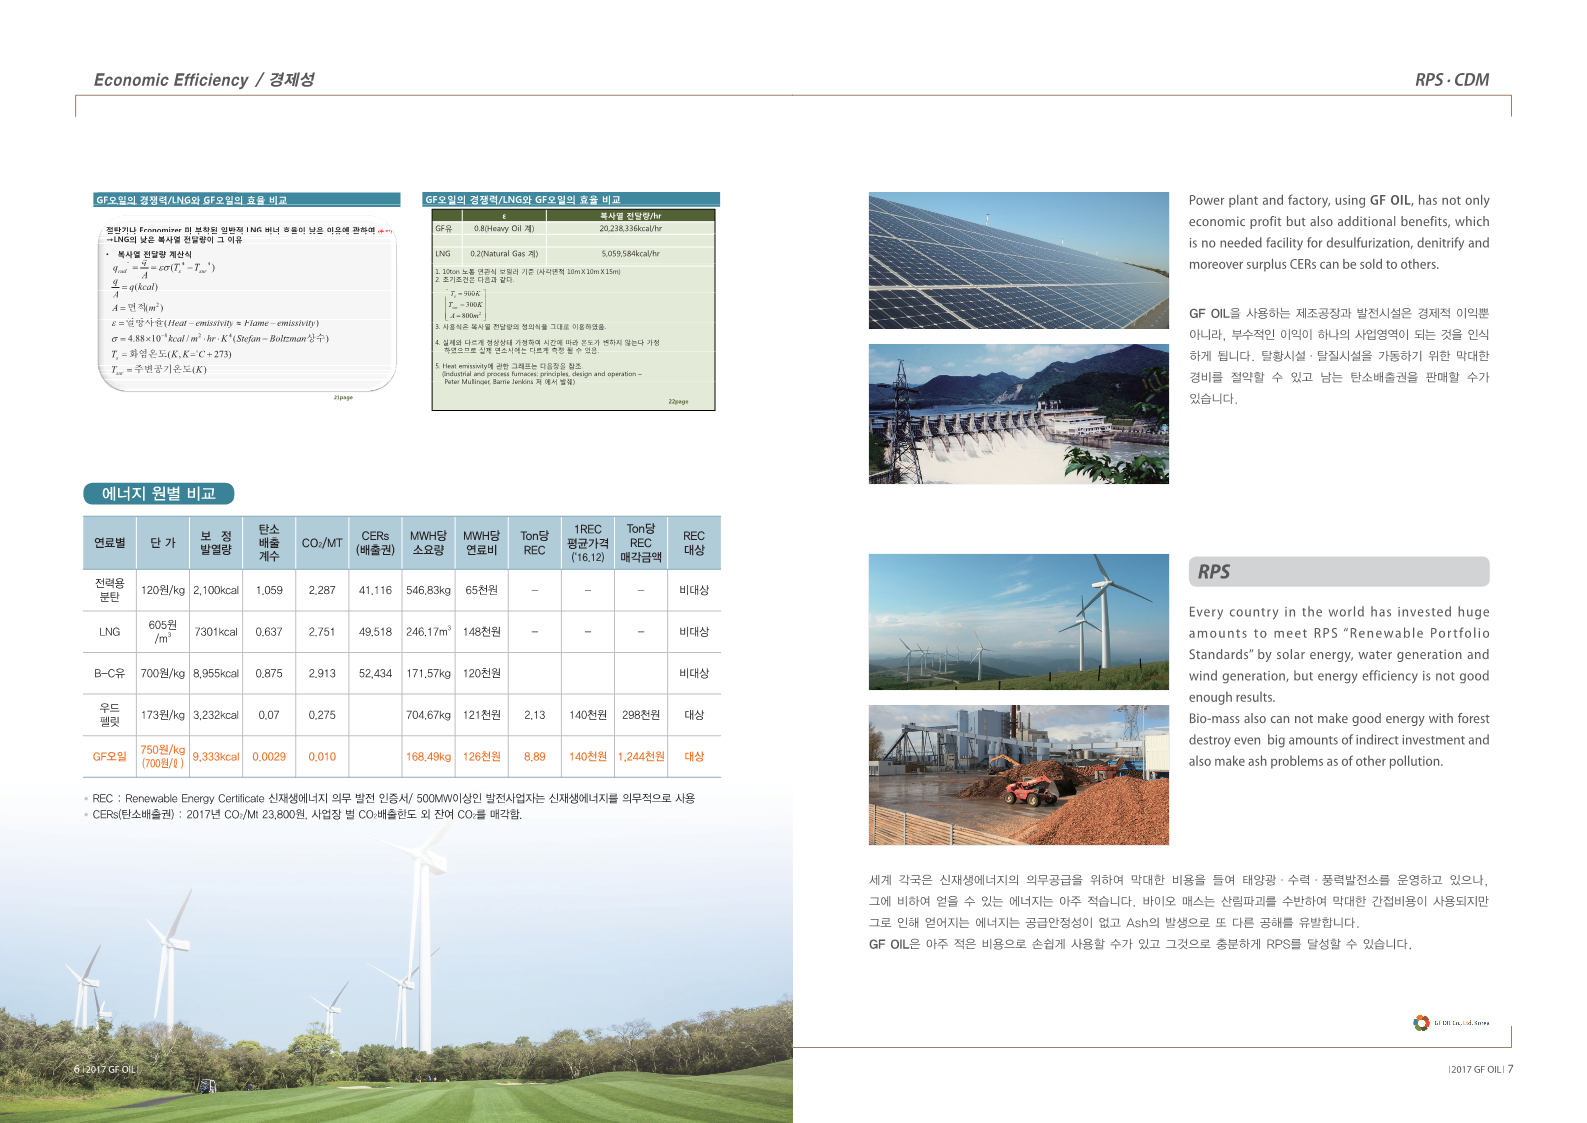Viewport: 1587px width, 1123px height.
Task: Click the '0,0029' carbon coefficient cell
Action: pyautogui.click(x=269, y=757)
